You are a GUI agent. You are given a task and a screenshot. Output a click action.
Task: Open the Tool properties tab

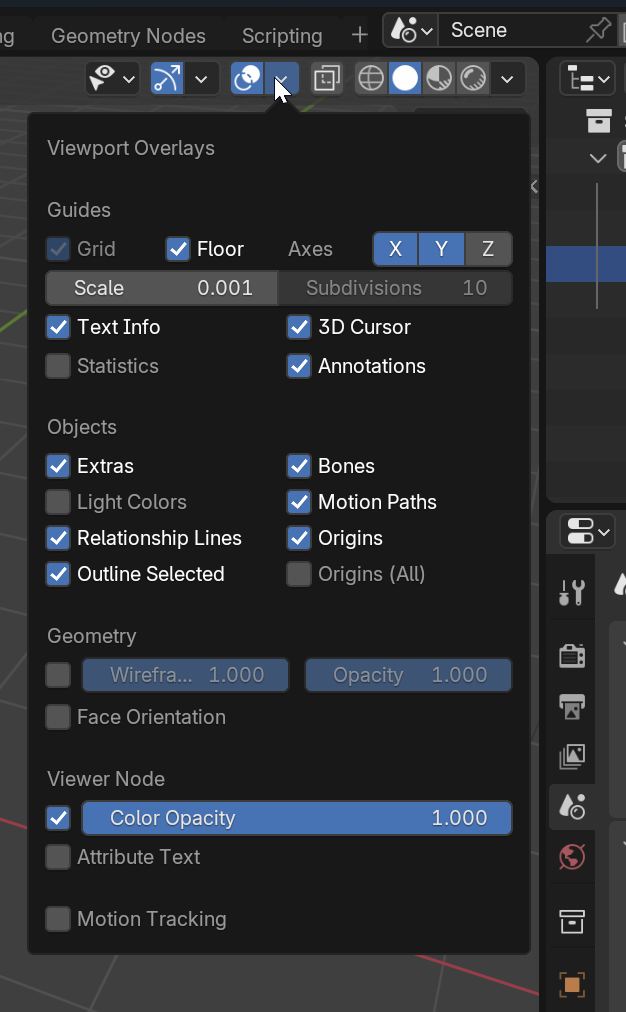572,591
